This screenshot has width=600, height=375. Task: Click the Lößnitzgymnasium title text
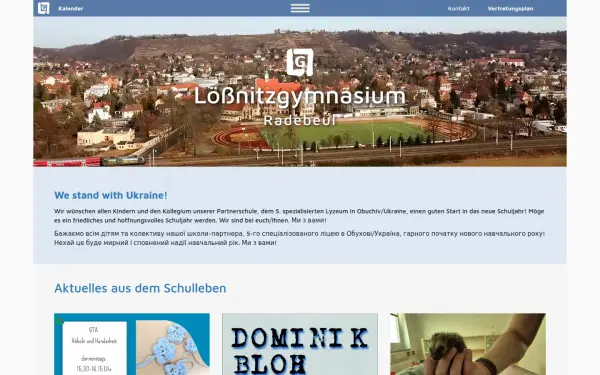[x=300, y=96]
